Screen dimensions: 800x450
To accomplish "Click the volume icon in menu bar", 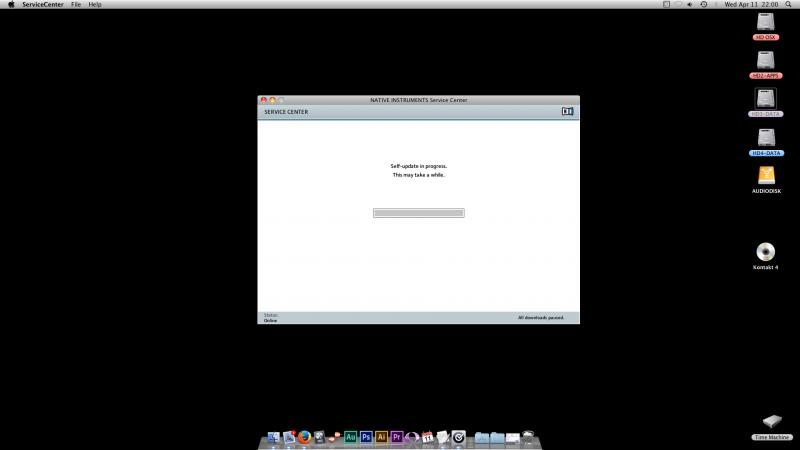I will pos(690,4).
